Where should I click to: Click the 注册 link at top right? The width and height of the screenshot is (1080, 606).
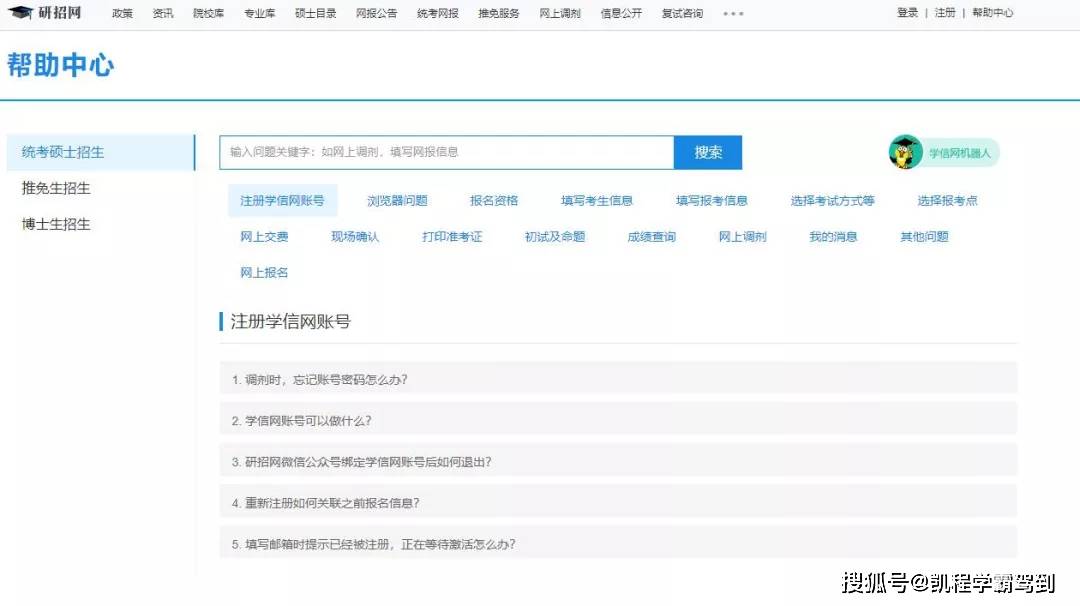945,13
